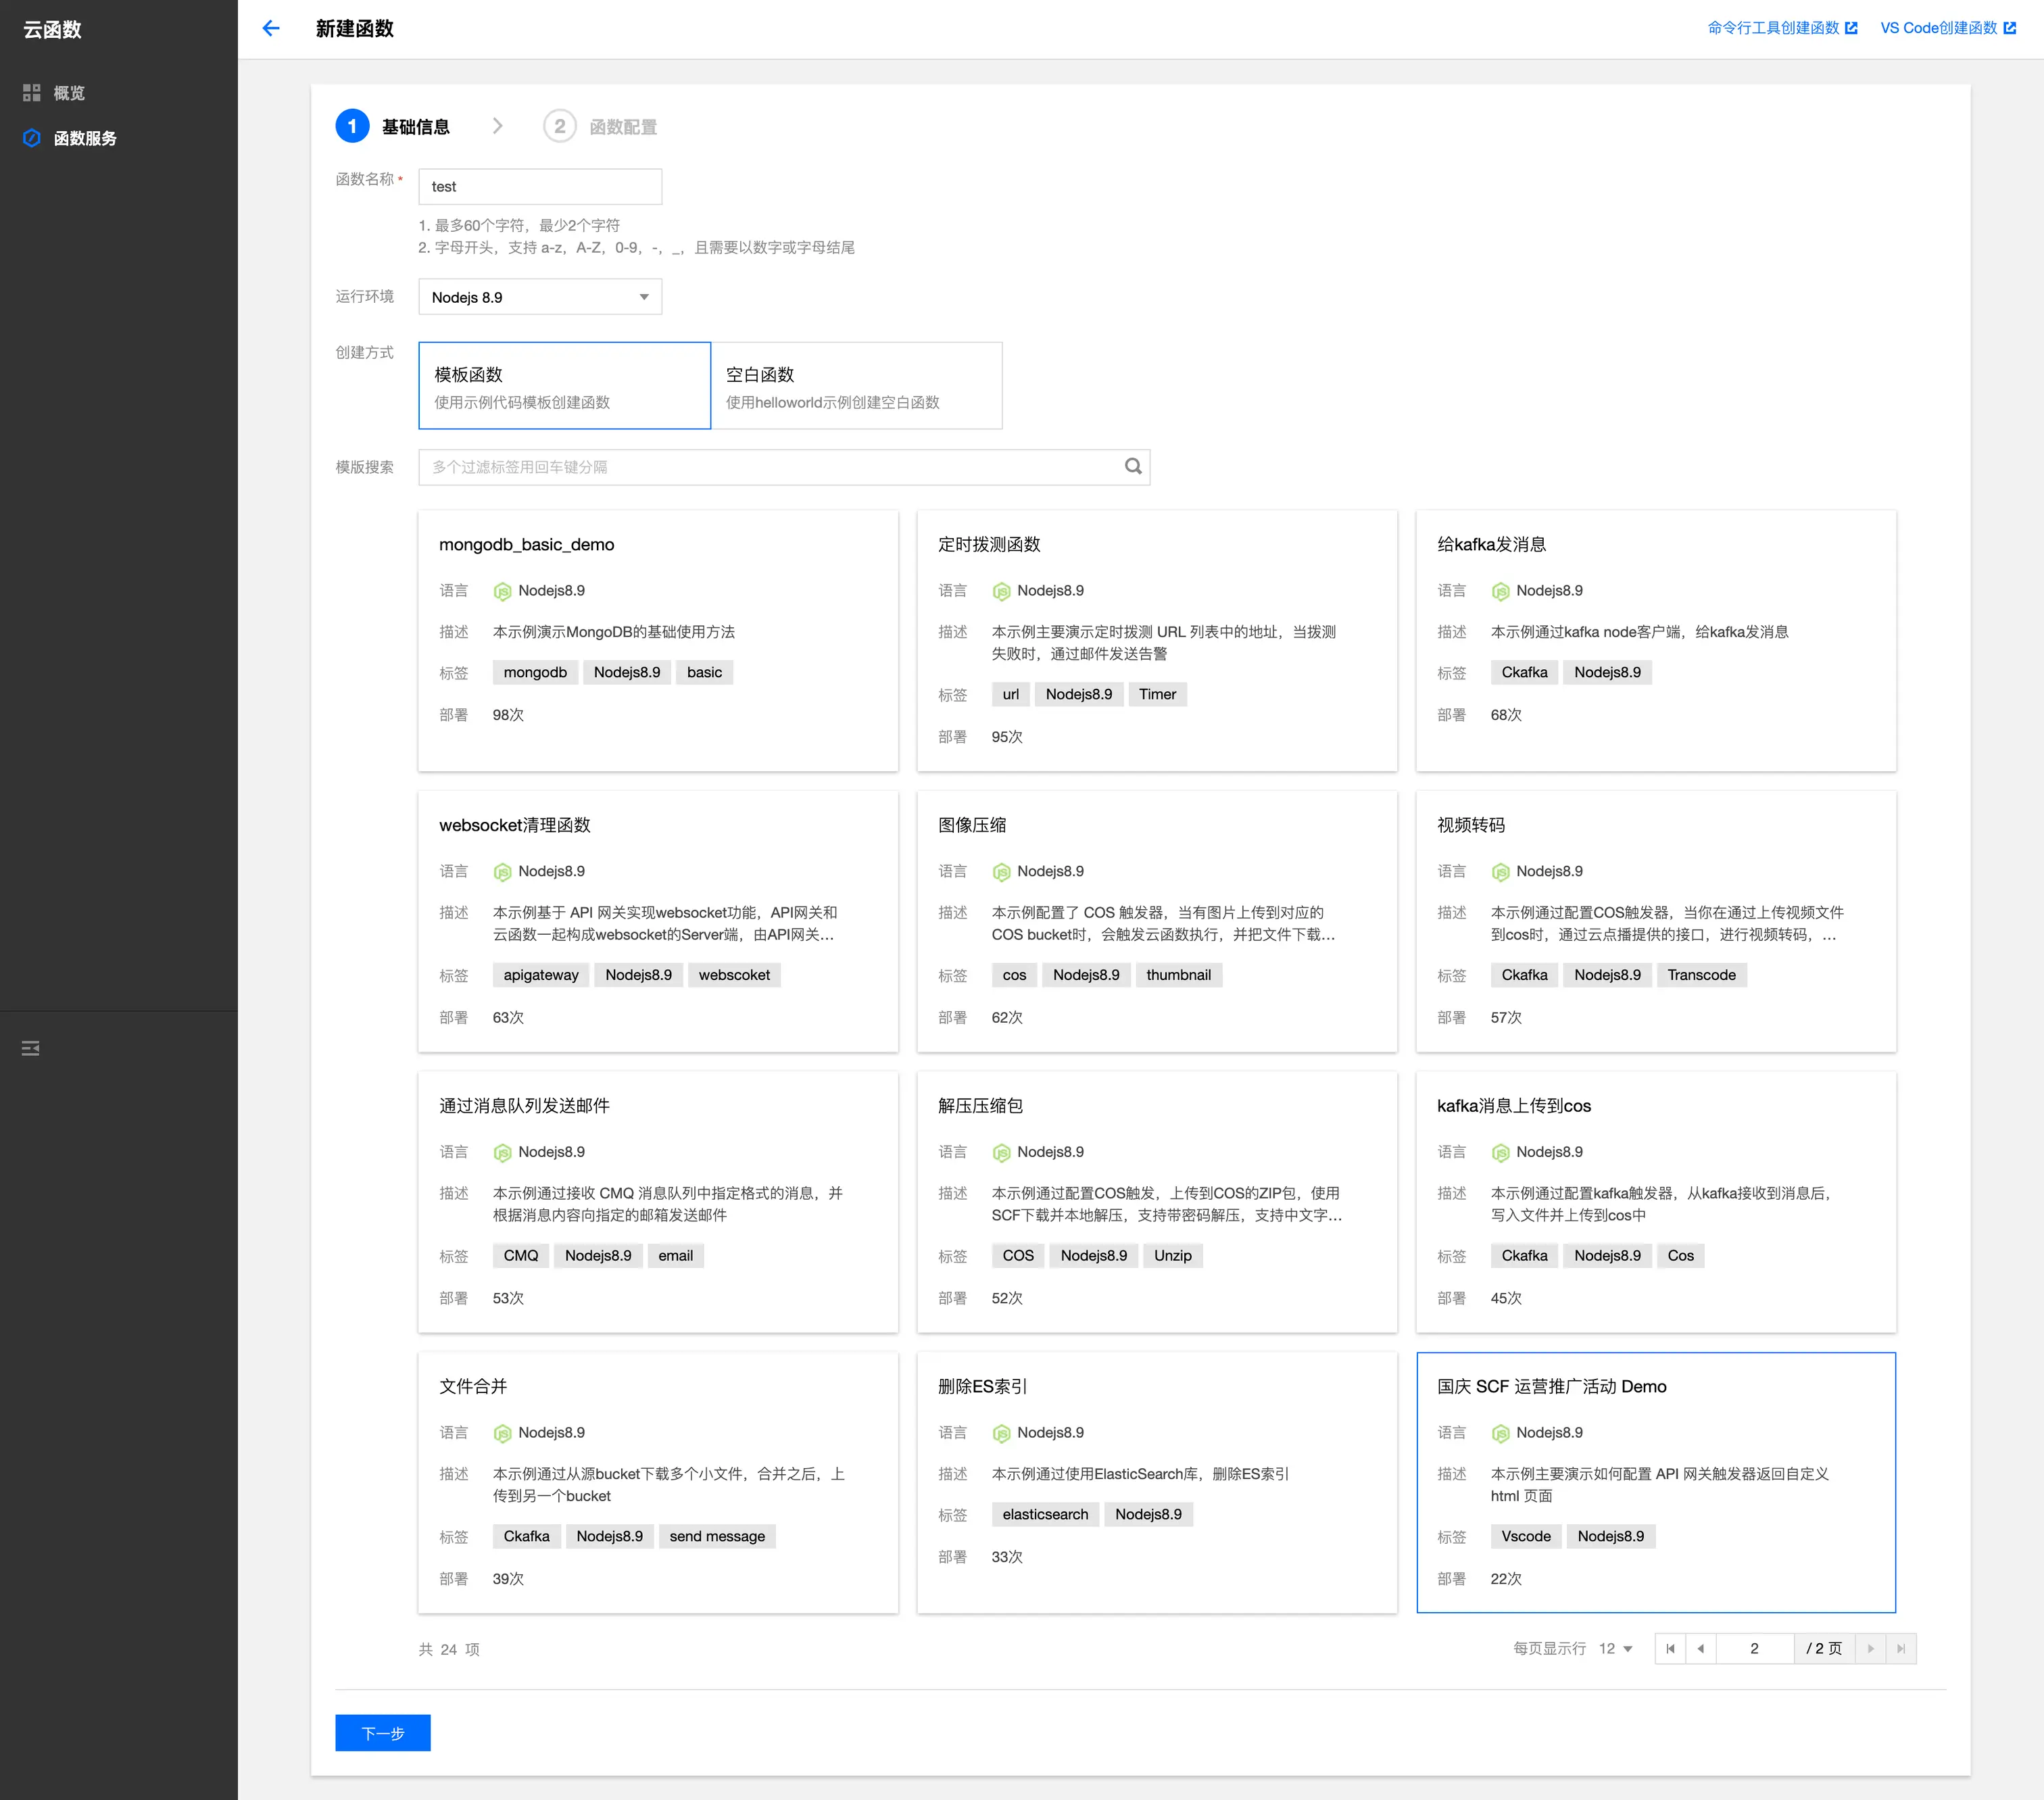Select the 模板函数 creation method
This screenshot has width=2044, height=1800.
click(564, 386)
